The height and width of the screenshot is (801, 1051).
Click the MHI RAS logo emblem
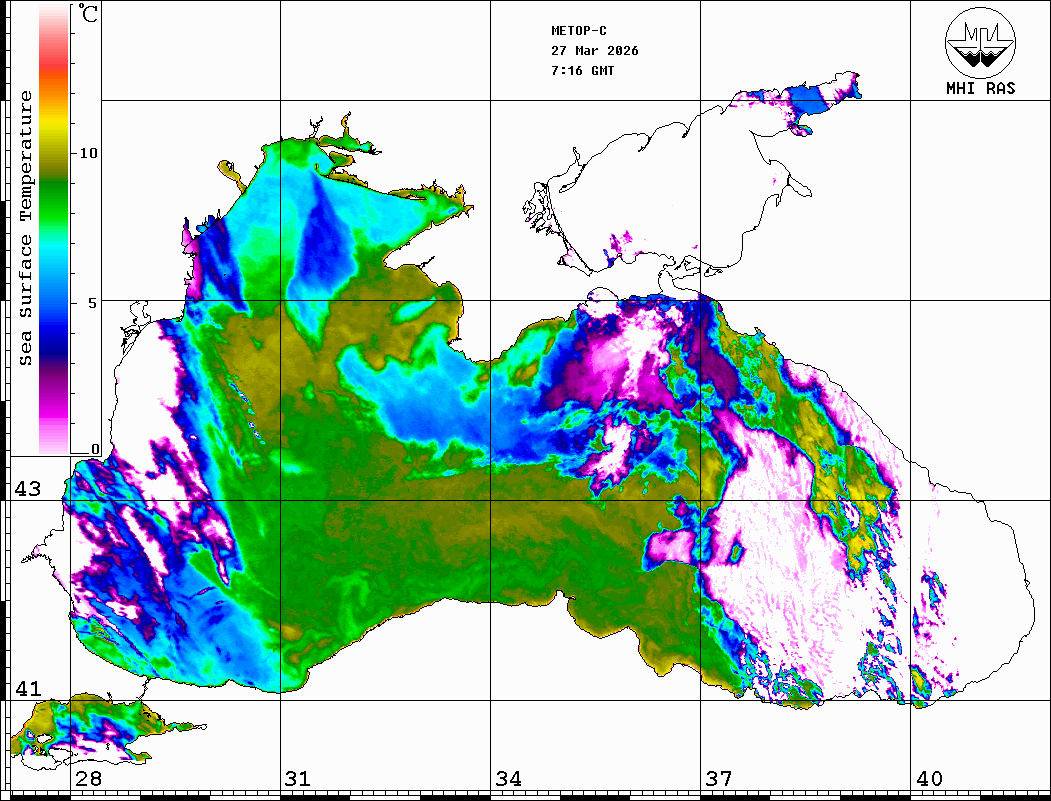[980, 42]
